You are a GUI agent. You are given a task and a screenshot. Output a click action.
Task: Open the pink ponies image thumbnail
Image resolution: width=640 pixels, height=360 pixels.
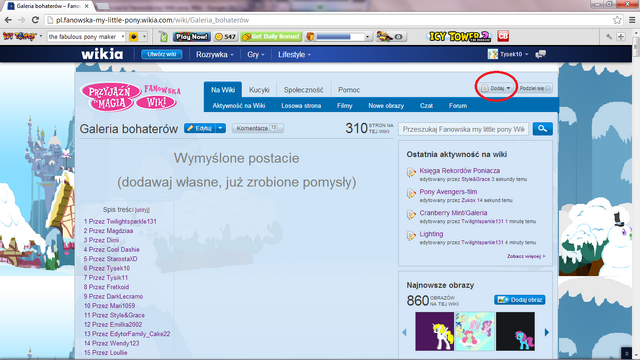(x=475, y=331)
